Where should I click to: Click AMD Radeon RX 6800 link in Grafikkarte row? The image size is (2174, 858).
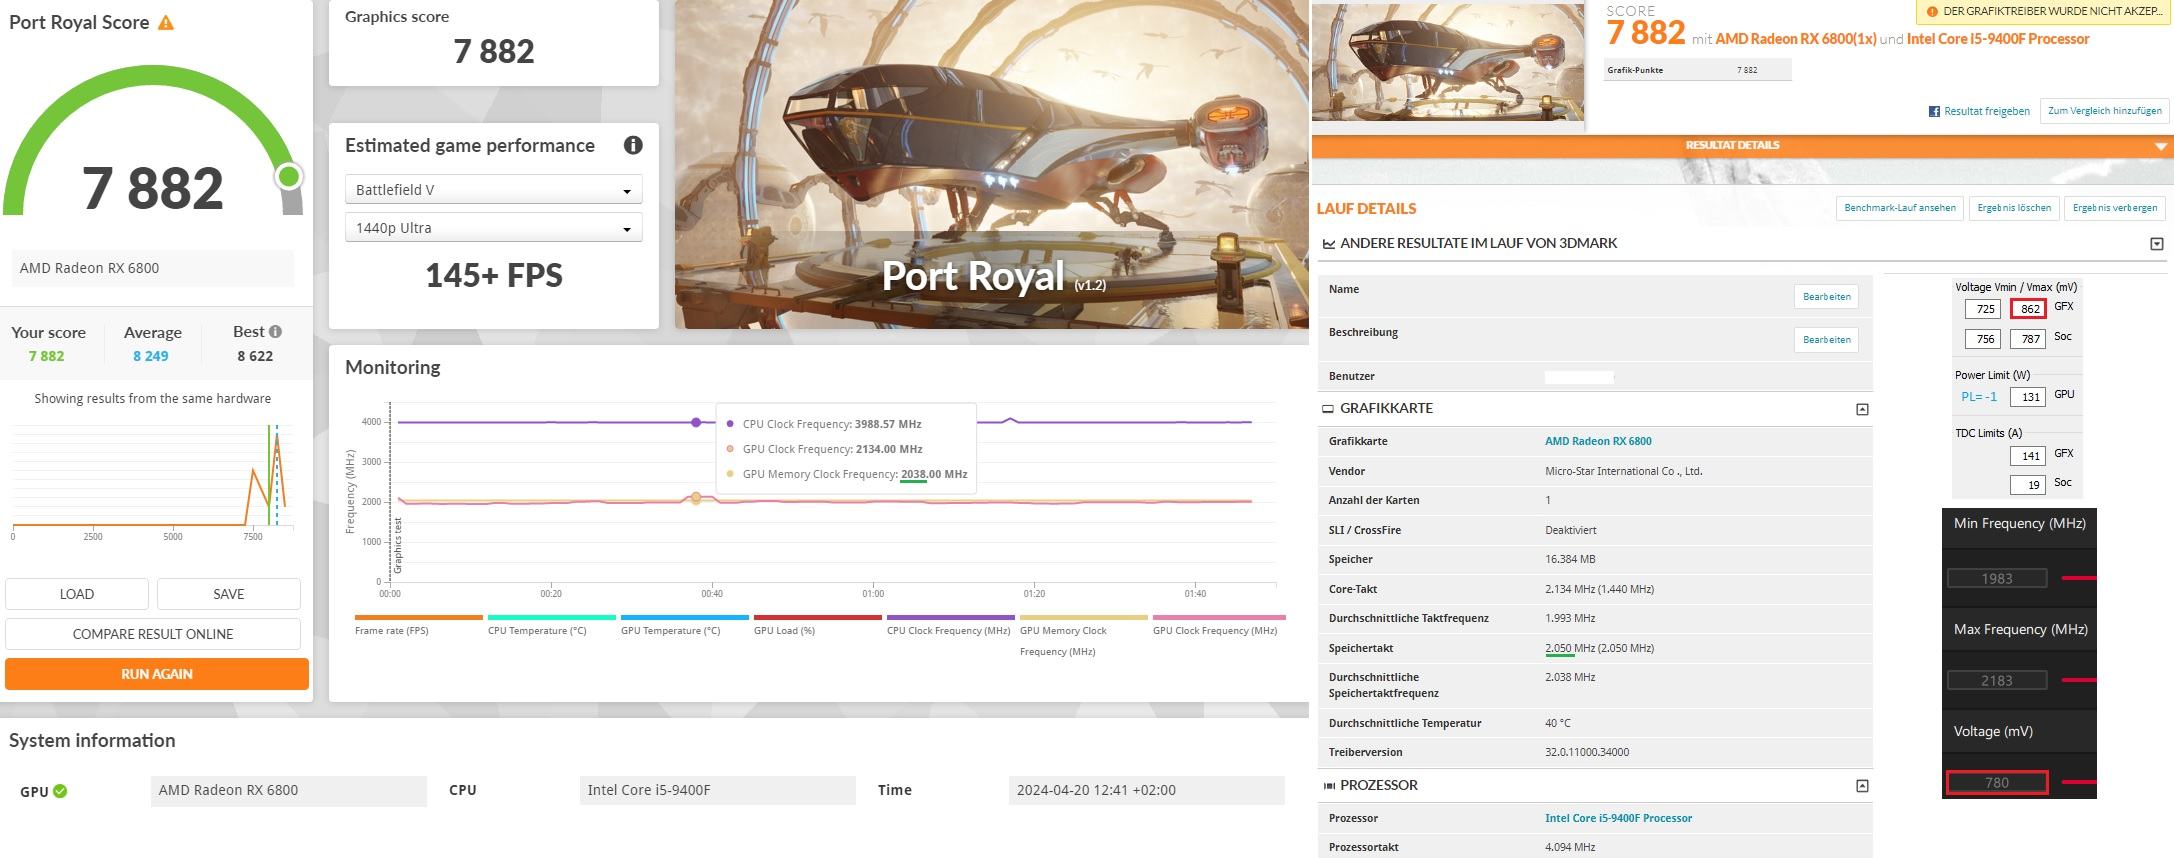point(1598,441)
